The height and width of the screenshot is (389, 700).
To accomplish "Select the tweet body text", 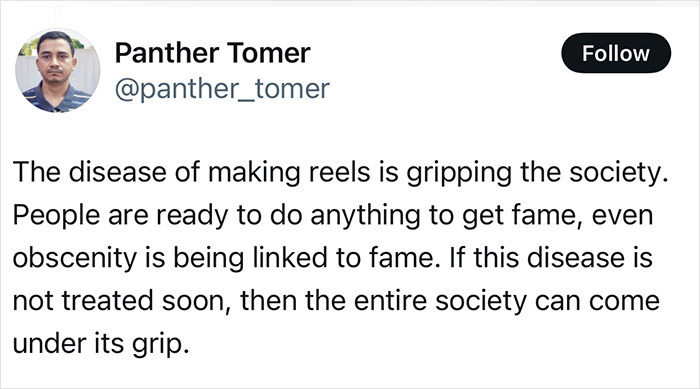I will point(340,258).
